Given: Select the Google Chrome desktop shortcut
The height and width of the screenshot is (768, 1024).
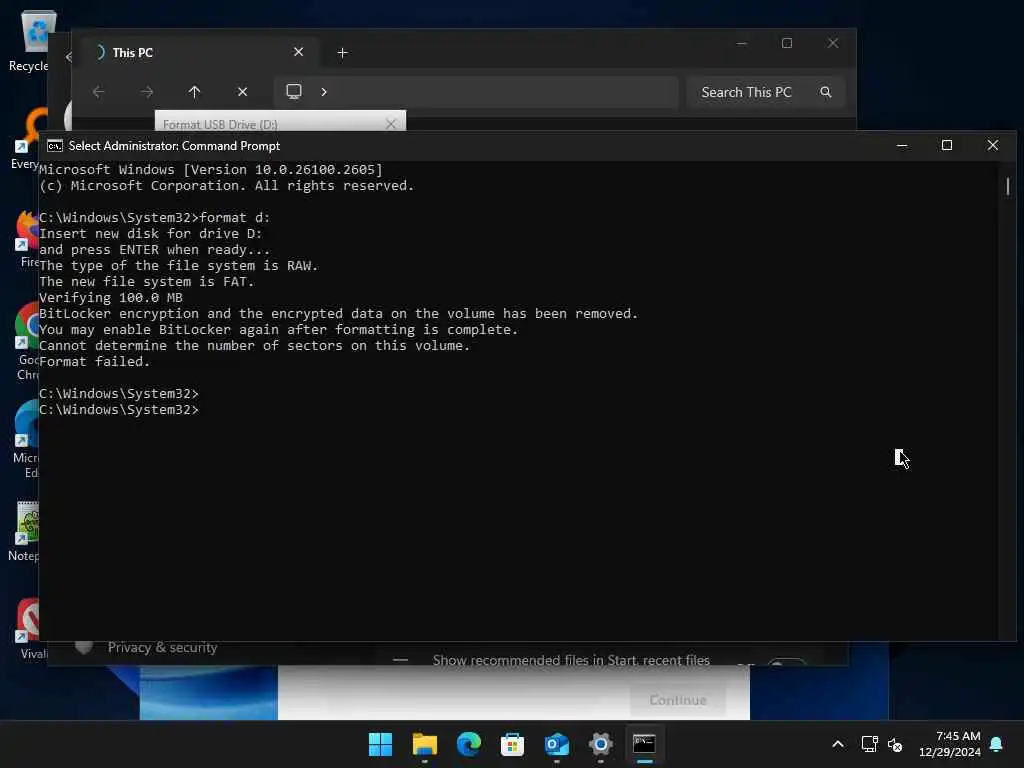Looking at the screenshot, I should (x=27, y=341).
